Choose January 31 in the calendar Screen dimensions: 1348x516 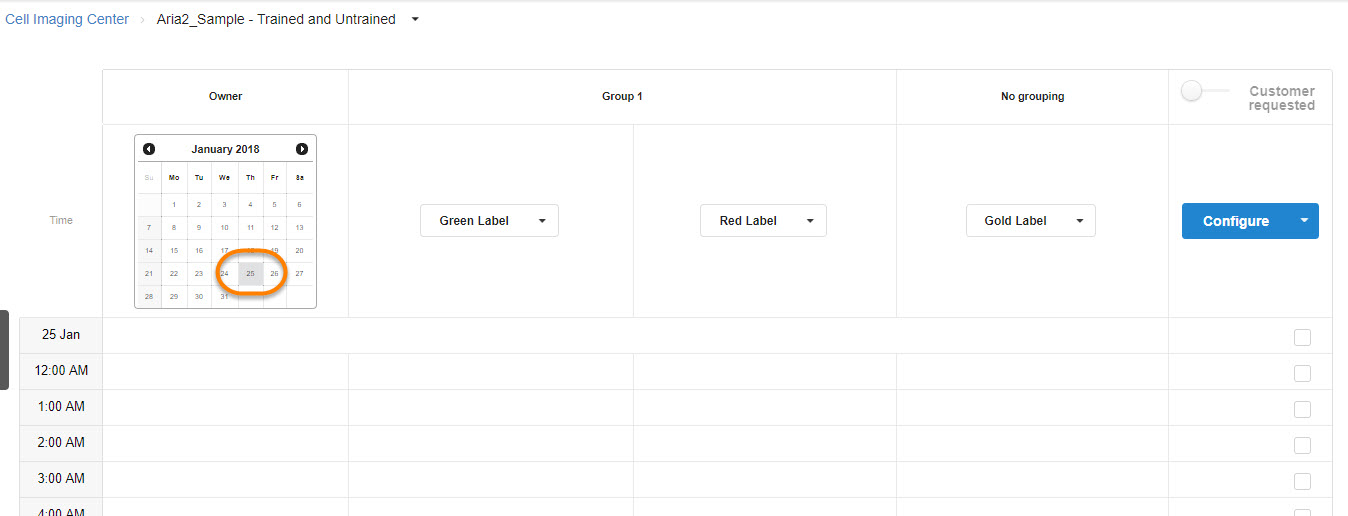[x=224, y=296]
